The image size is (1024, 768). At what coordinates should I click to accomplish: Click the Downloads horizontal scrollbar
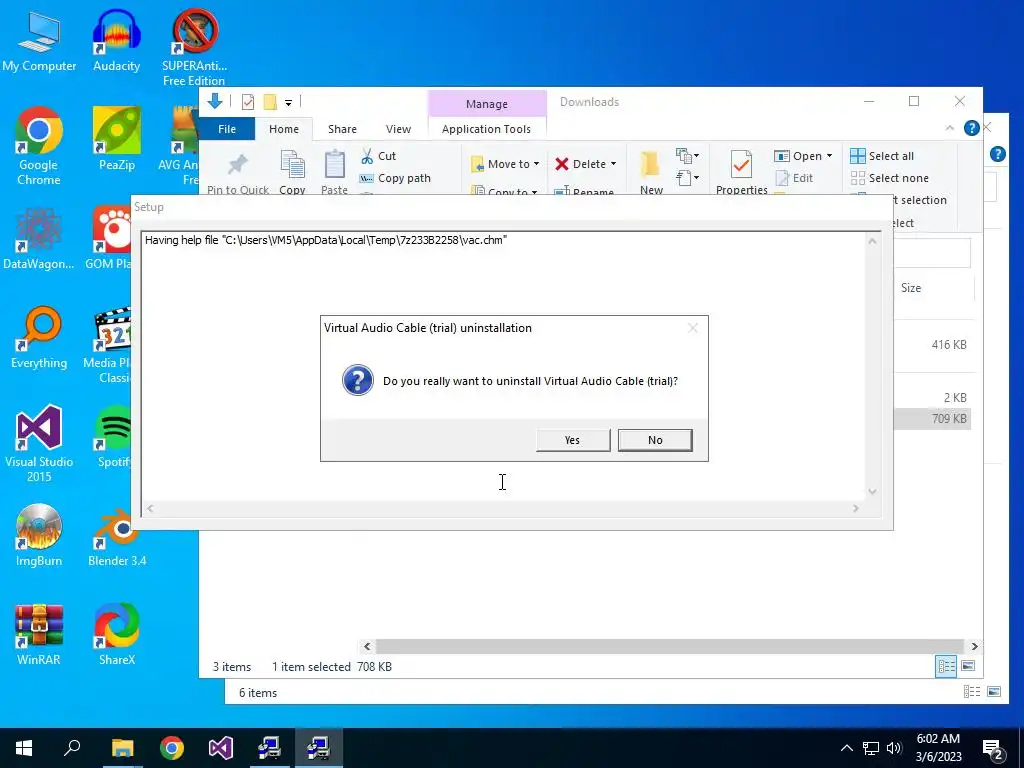[x=670, y=647]
